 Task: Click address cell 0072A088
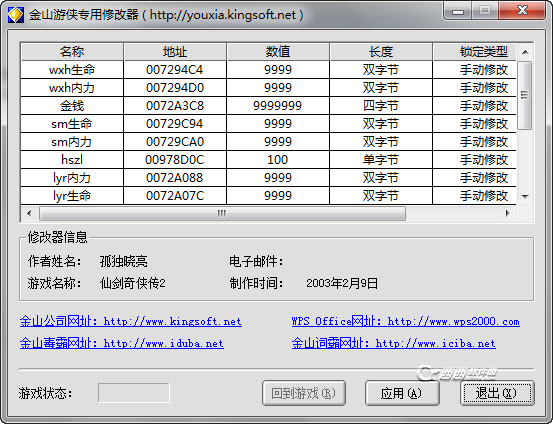tap(175, 178)
